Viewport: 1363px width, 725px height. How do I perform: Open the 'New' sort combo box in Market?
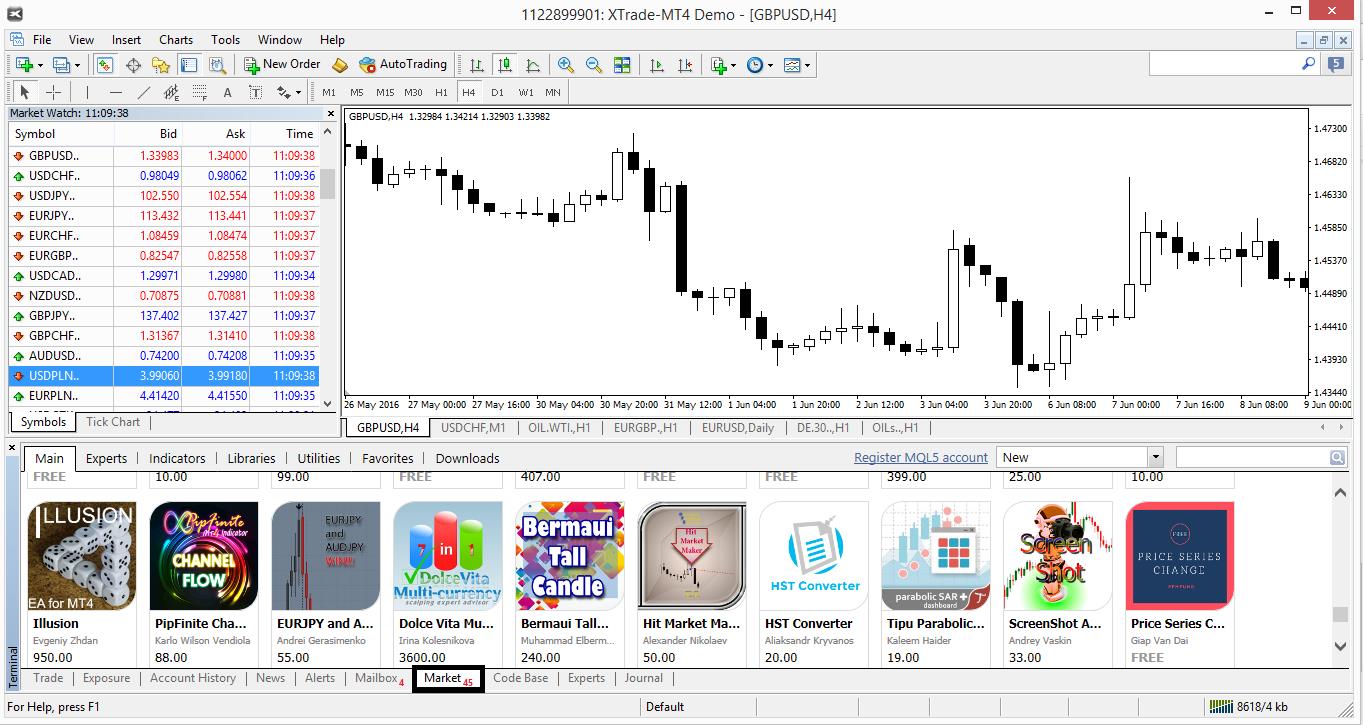click(x=1155, y=457)
